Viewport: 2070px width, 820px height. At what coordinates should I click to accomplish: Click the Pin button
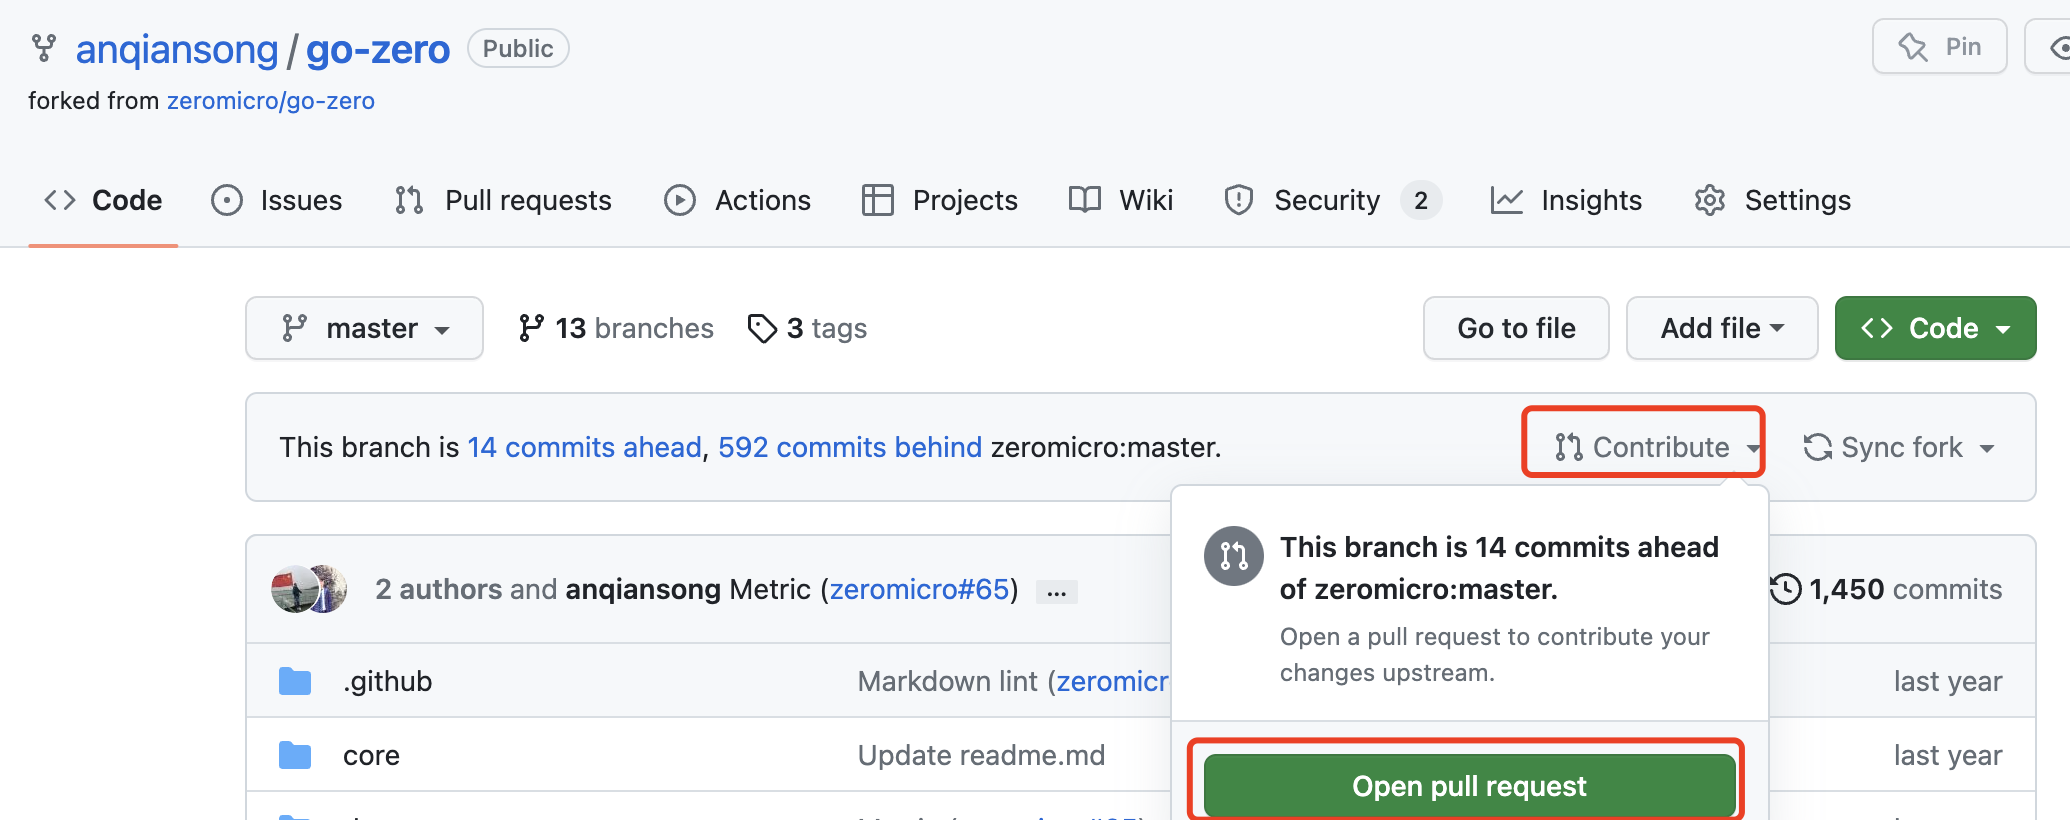1938,47
